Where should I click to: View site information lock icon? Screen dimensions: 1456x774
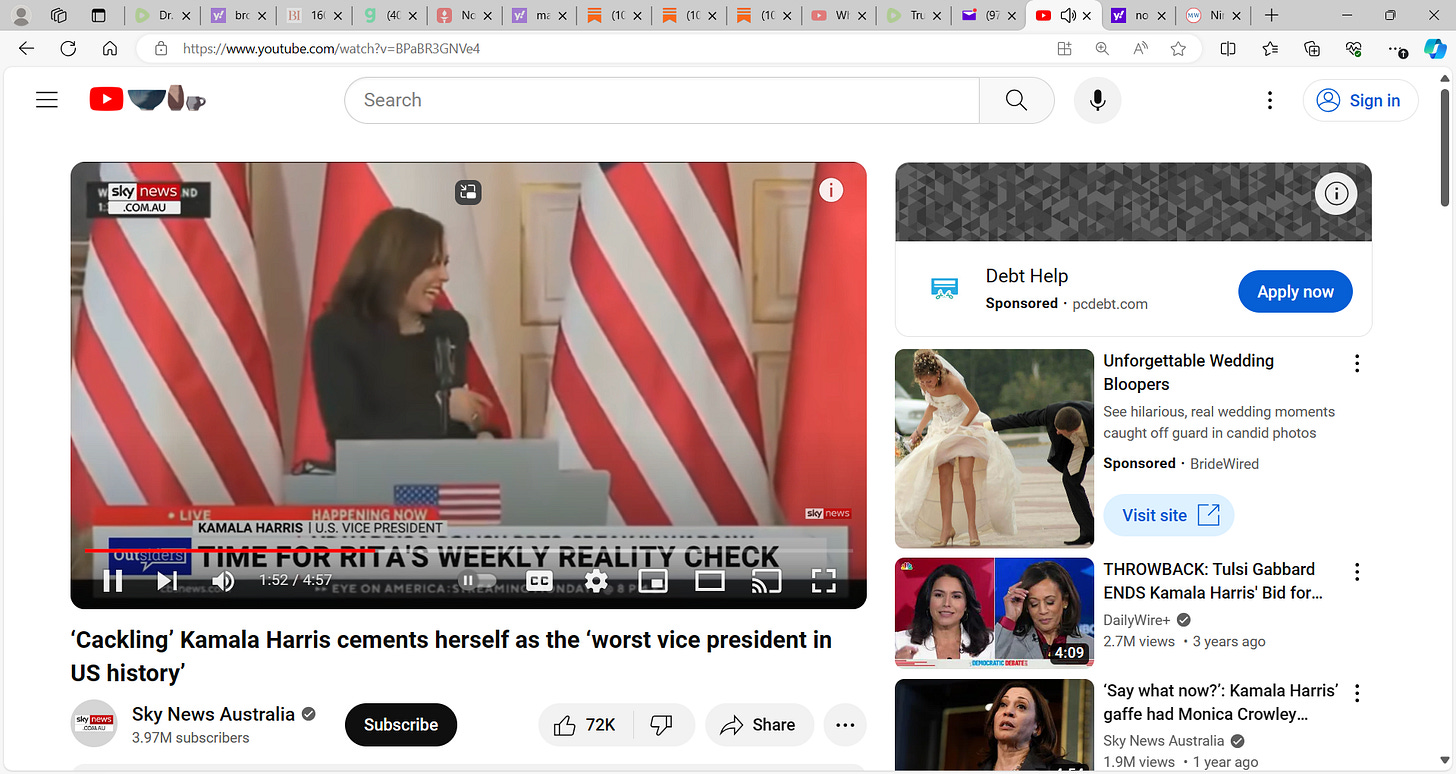click(x=160, y=48)
